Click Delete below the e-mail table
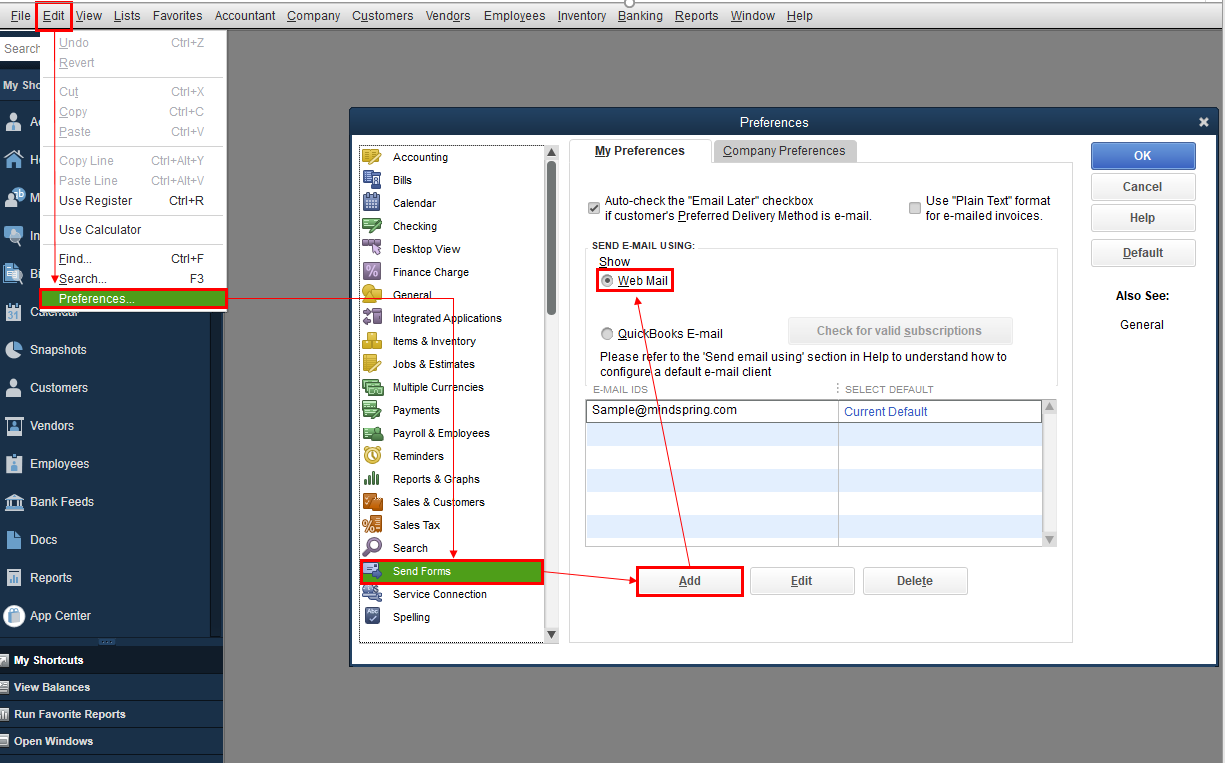Screen dimensions: 1225x763 (x=915, y=581)
